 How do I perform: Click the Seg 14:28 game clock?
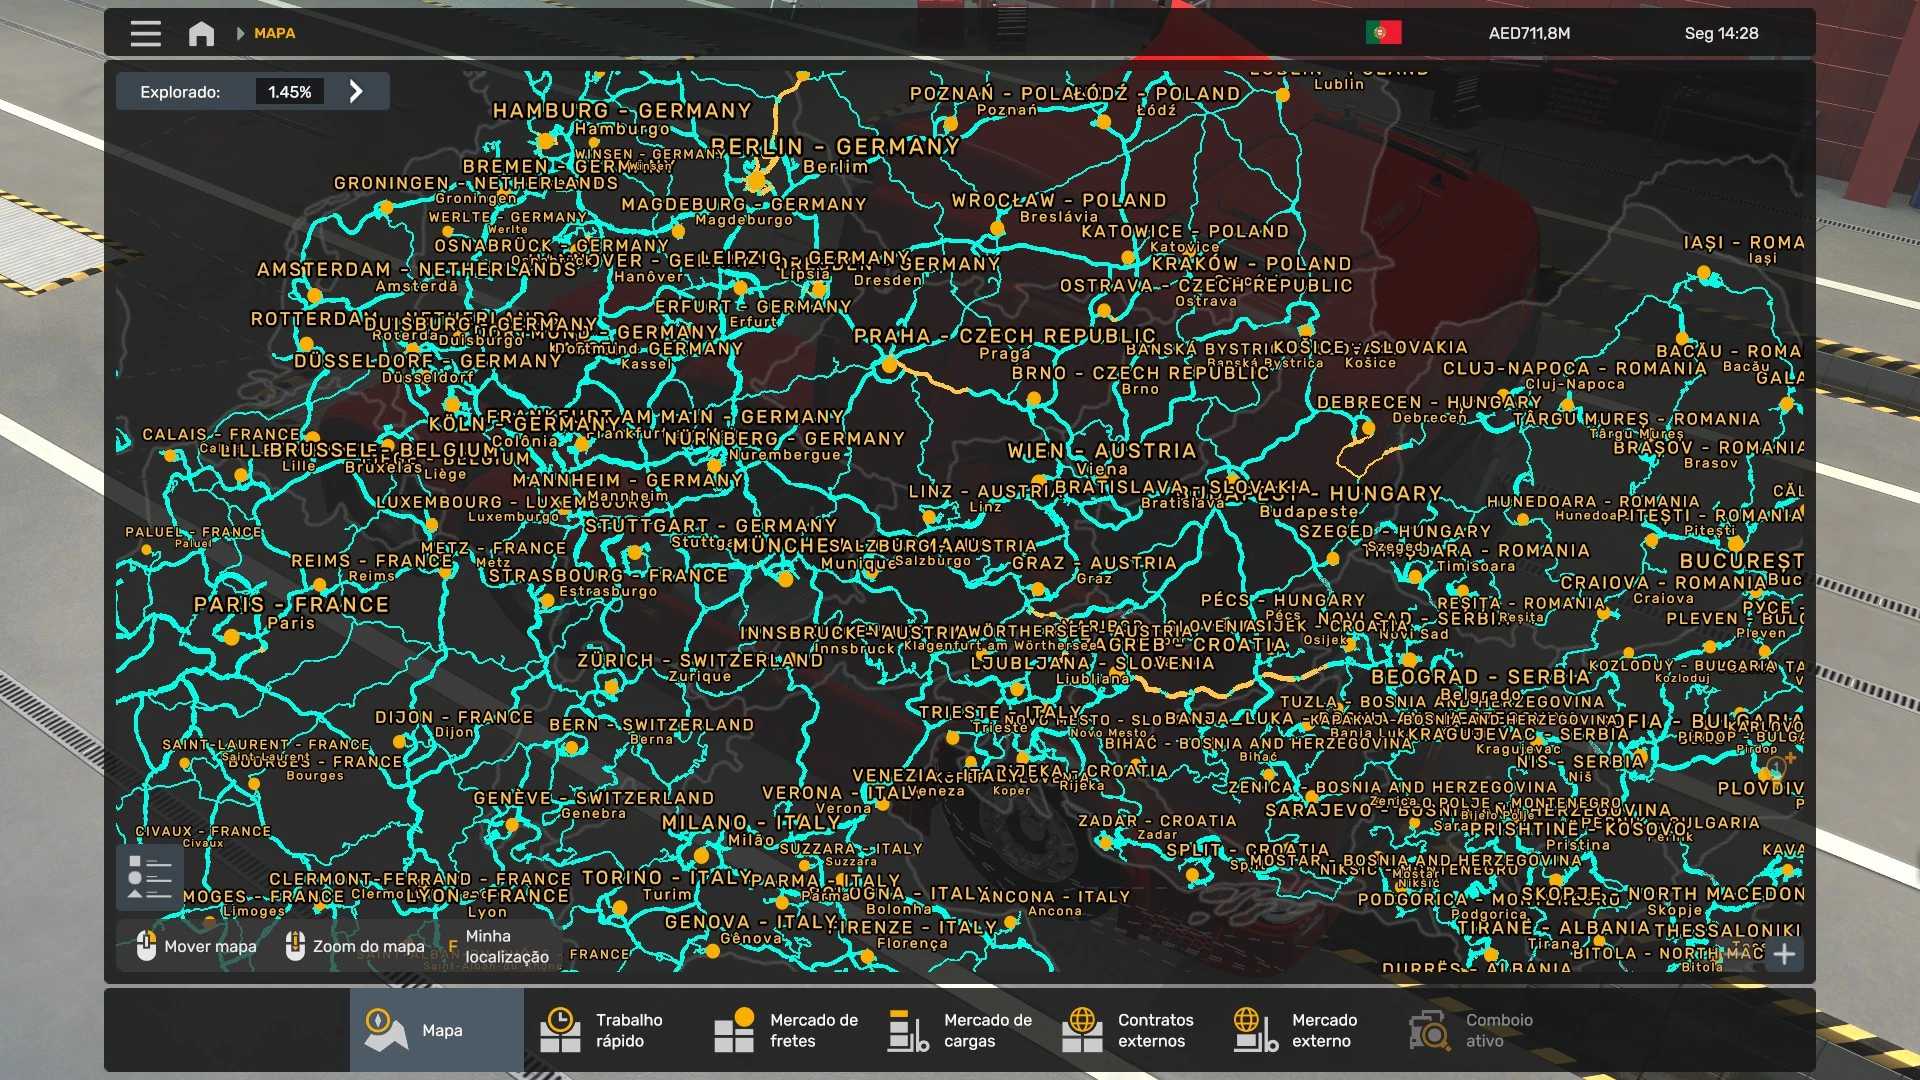(1721, 33)
